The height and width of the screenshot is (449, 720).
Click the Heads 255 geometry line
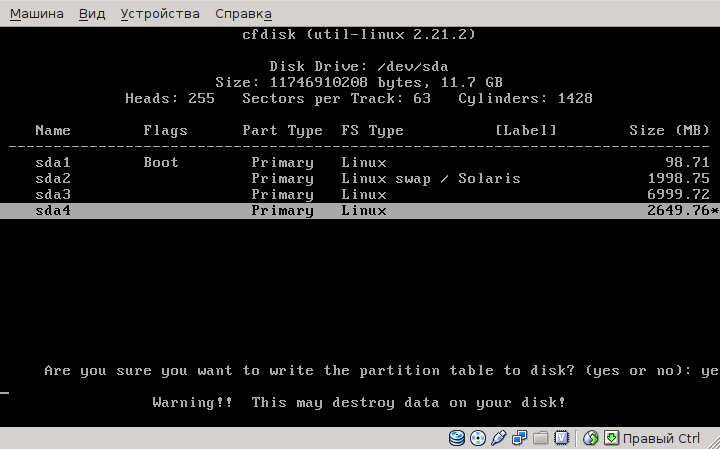pyautogui.click(x=359, y=99)
